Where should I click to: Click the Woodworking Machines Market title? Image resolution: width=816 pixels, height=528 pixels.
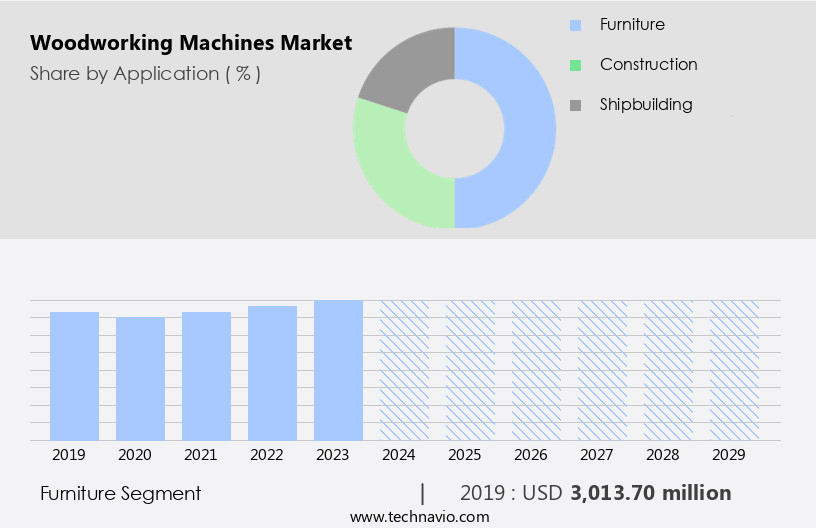pyautogui.click(x=190, y=43)
